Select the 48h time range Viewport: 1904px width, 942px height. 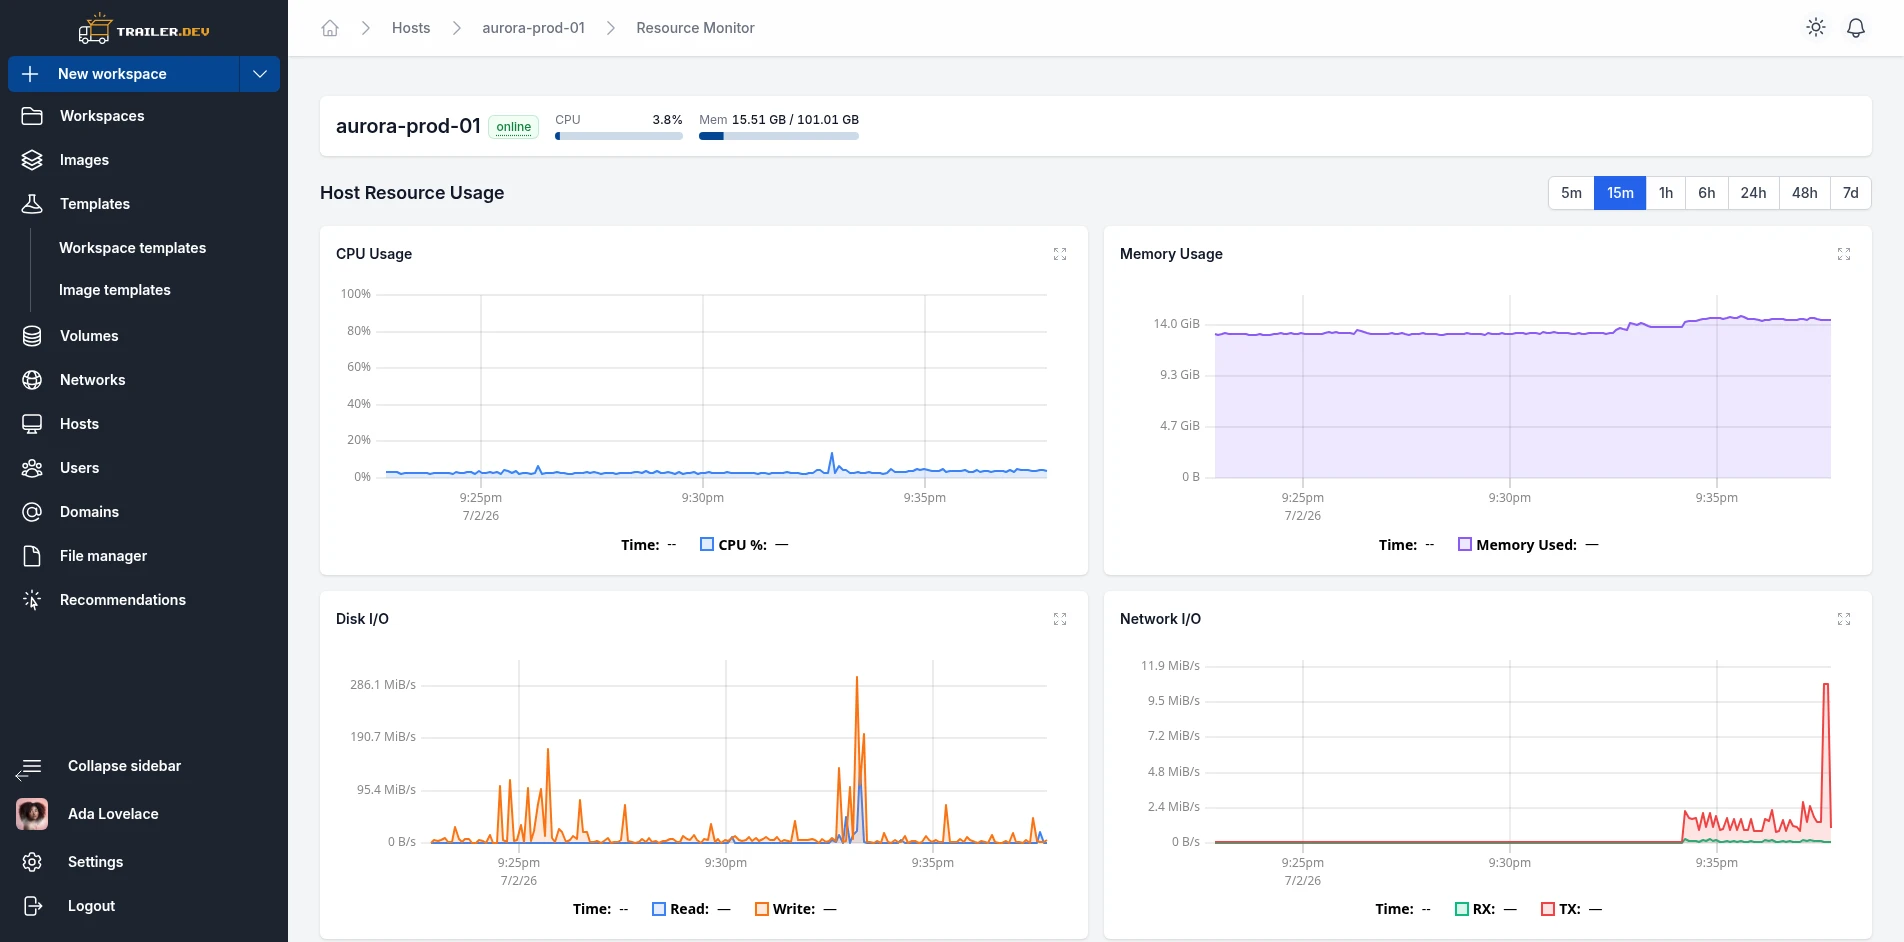coord(1805,193)
